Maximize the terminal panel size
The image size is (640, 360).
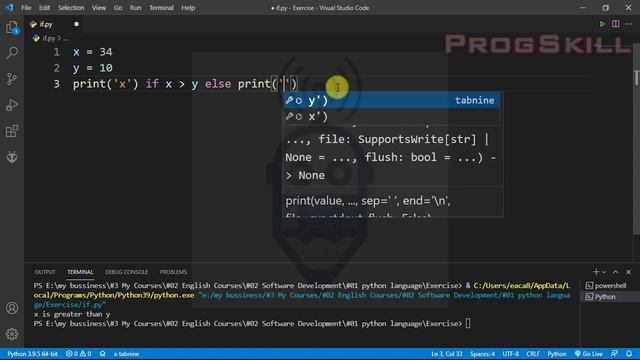tap(616, 272)
